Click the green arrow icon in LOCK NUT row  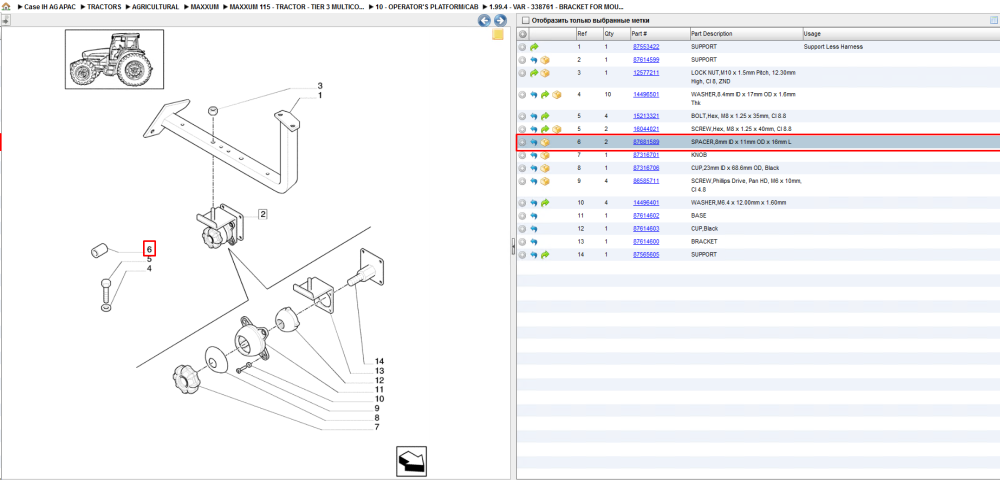534,73
